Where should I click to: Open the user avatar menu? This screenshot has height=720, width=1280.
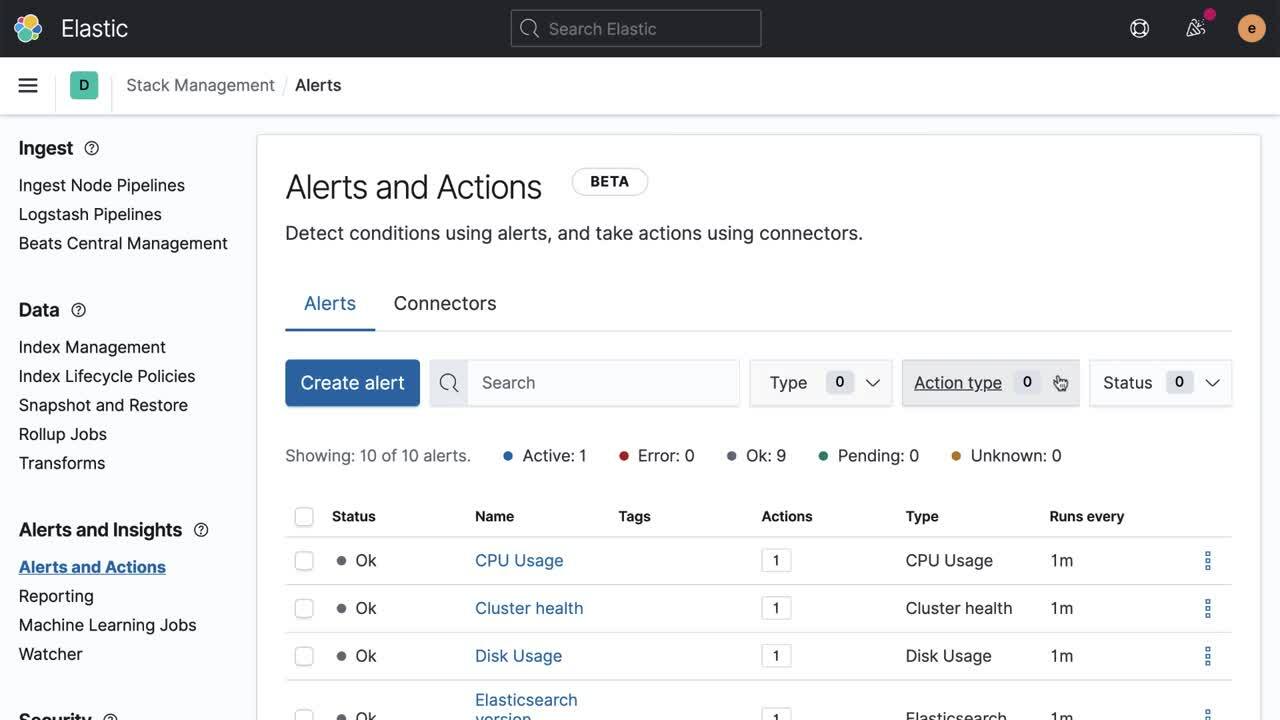1251,28
